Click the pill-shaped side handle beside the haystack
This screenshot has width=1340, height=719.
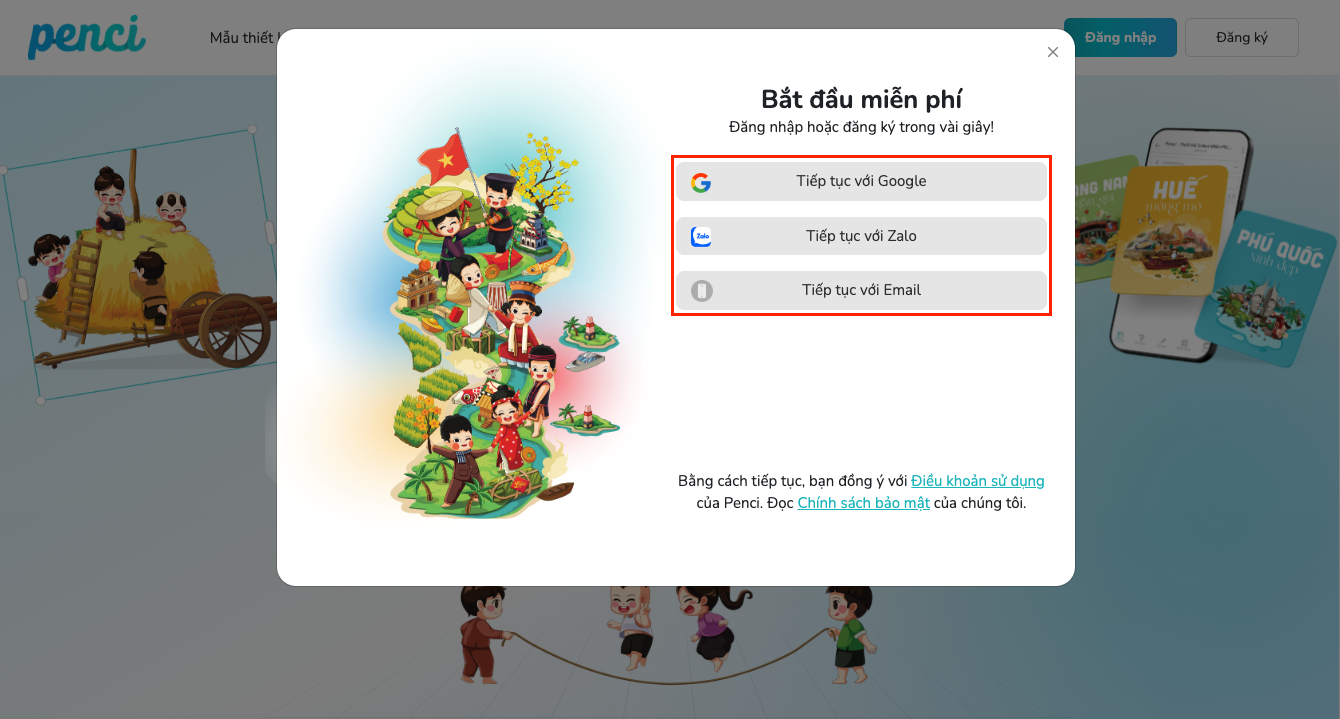coord(269,233)
